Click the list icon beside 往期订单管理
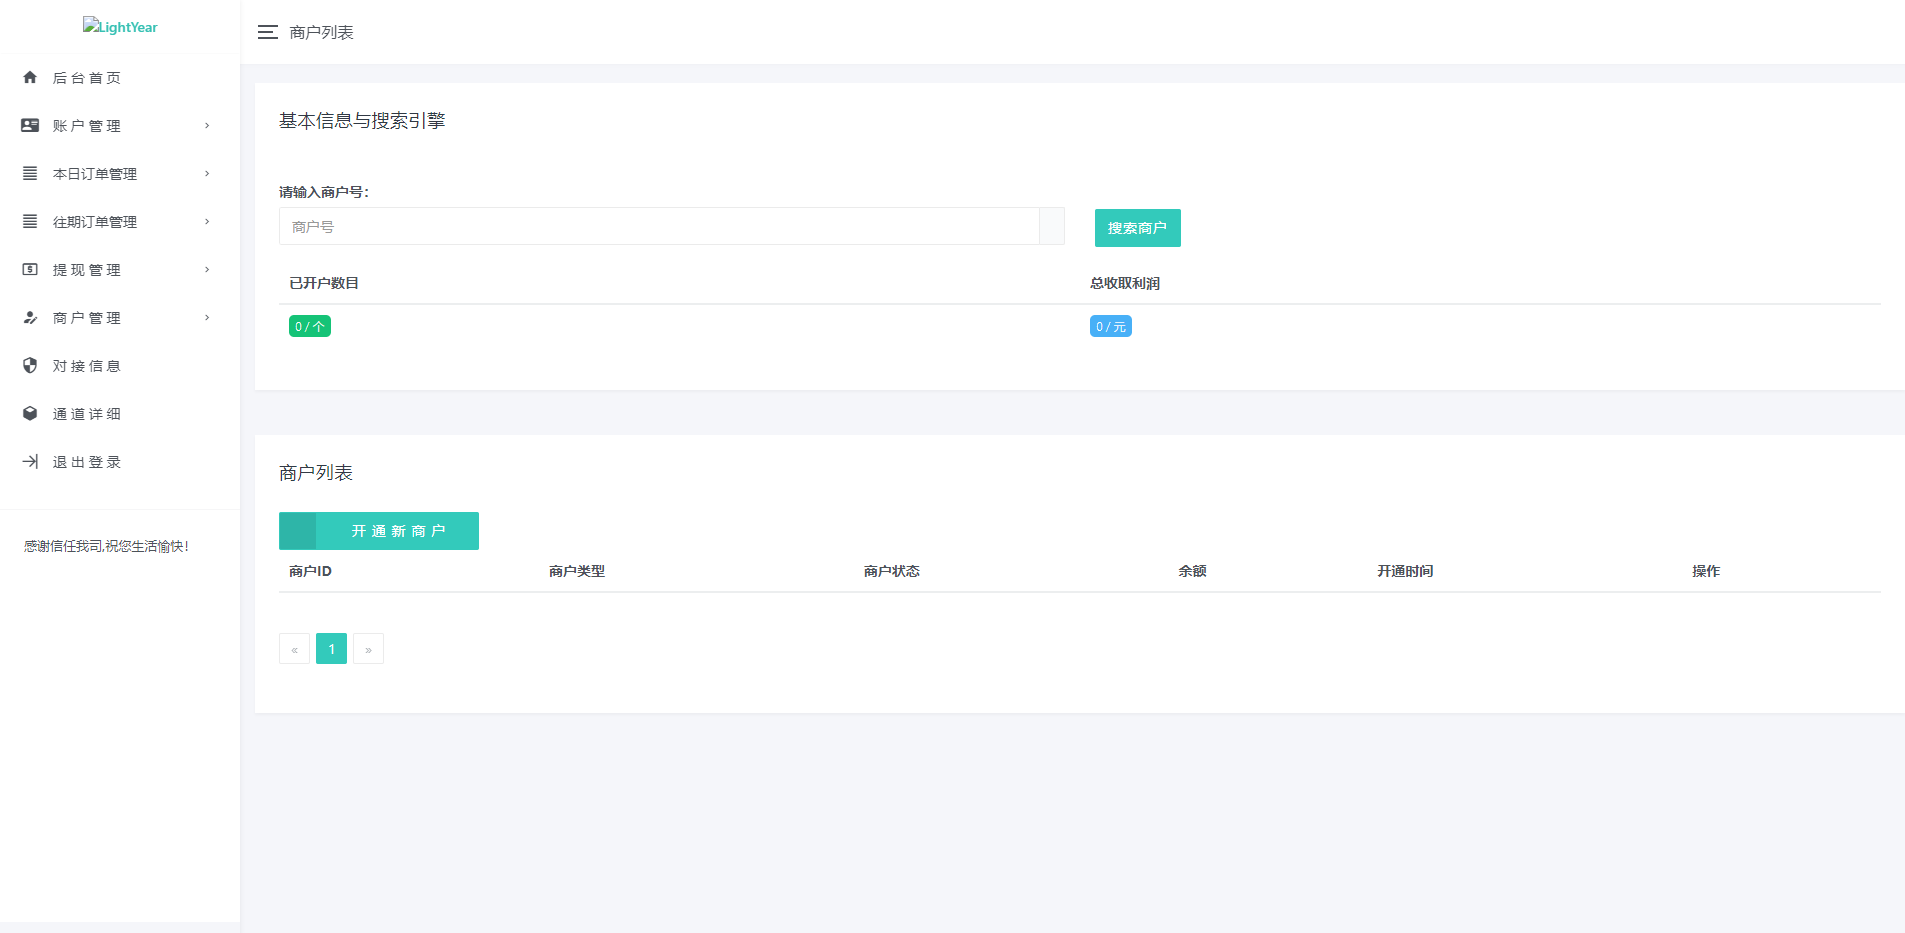The width and height of the screenshot is (1905, 933). pos(30,221)
